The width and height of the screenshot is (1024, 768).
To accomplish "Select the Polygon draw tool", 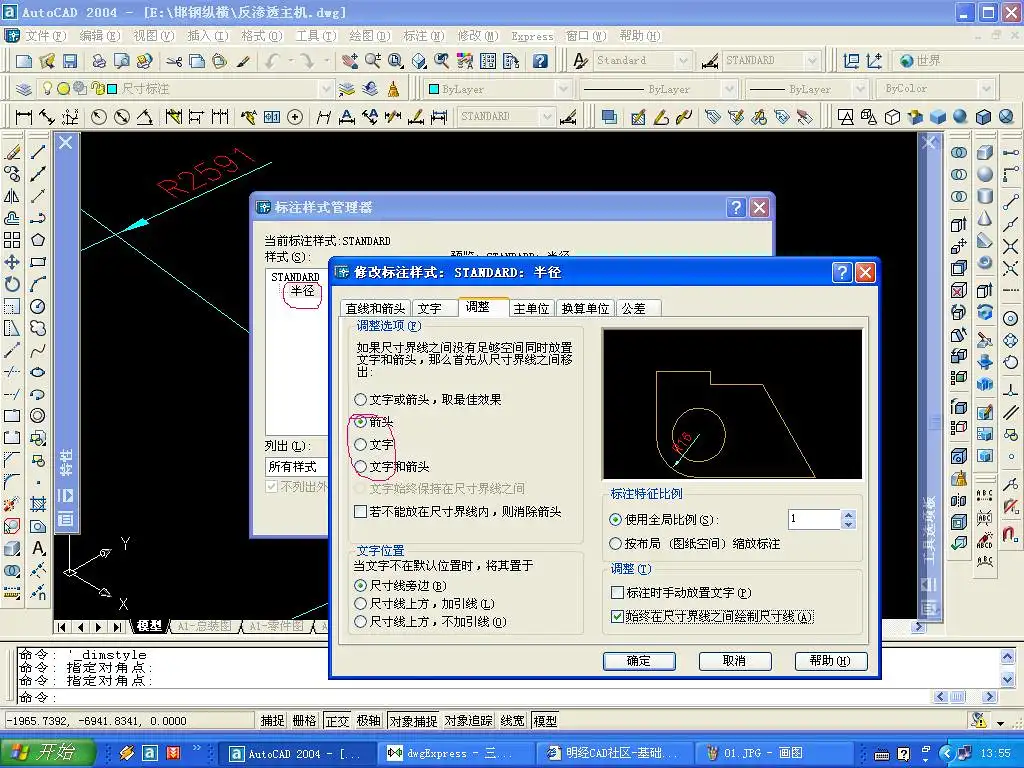I will tap(38, 240).
